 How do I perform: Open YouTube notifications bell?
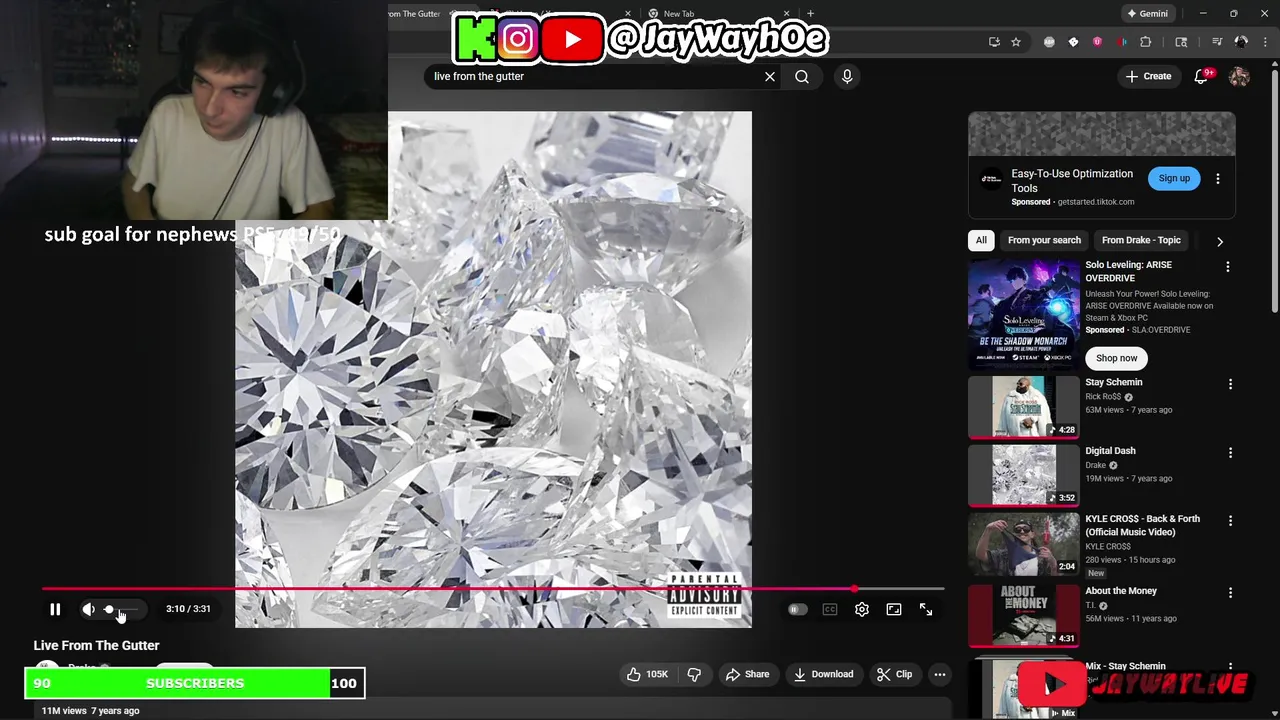[x=1201, y=76]
